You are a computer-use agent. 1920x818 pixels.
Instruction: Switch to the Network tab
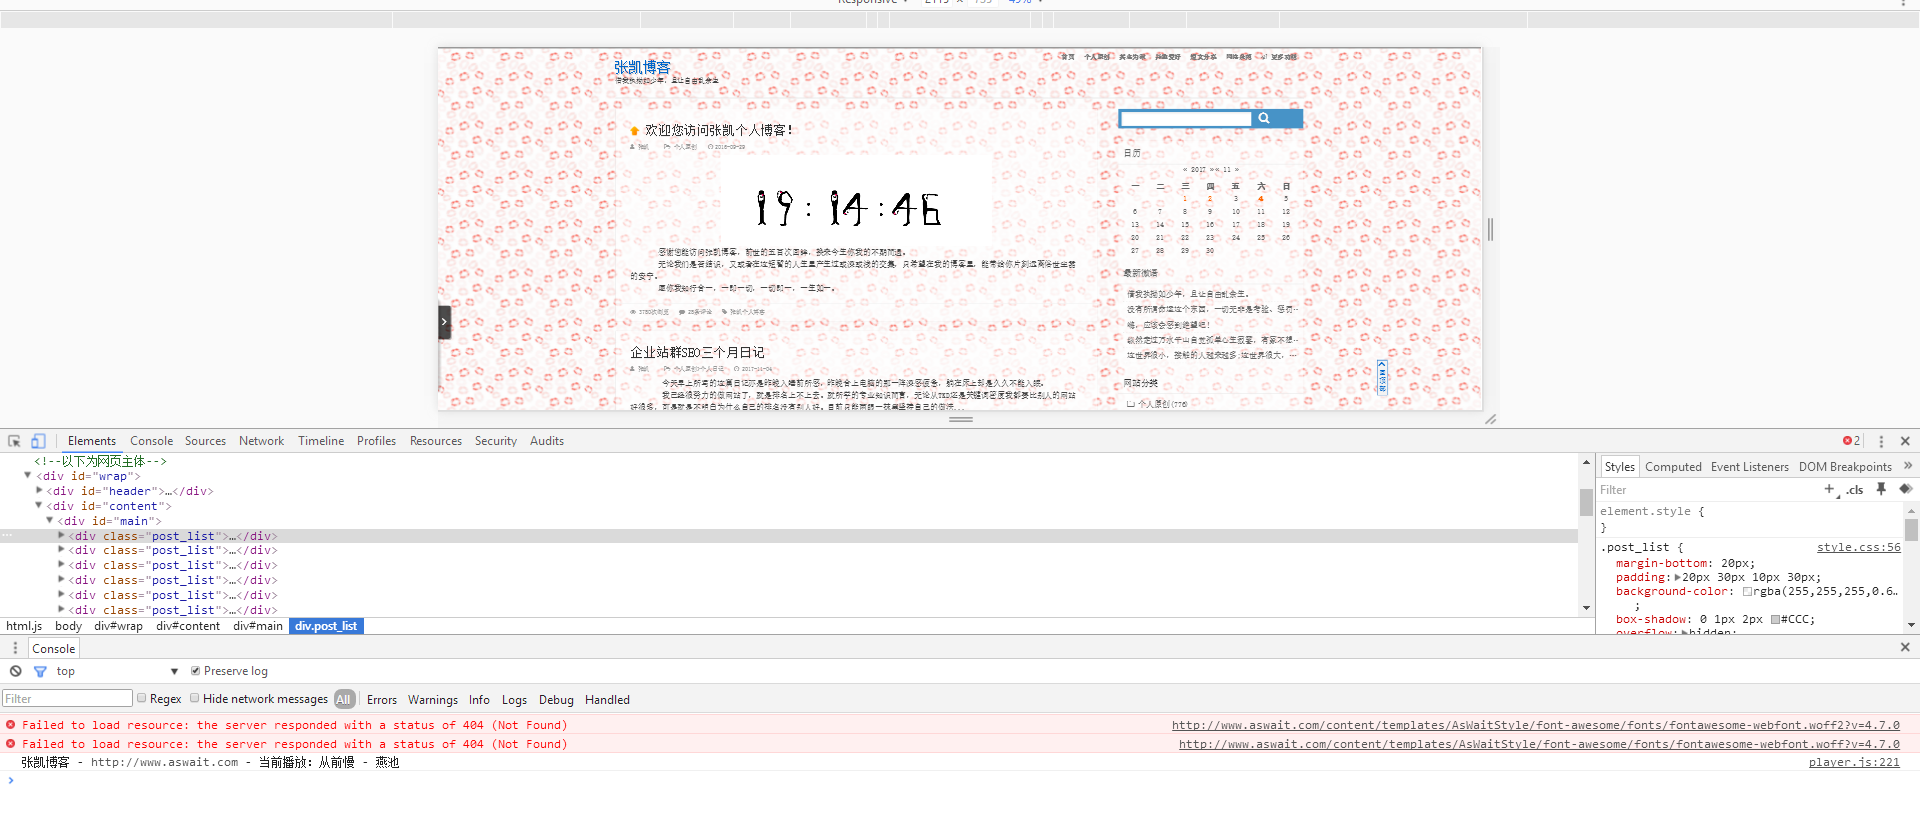[x=261, y=441]
